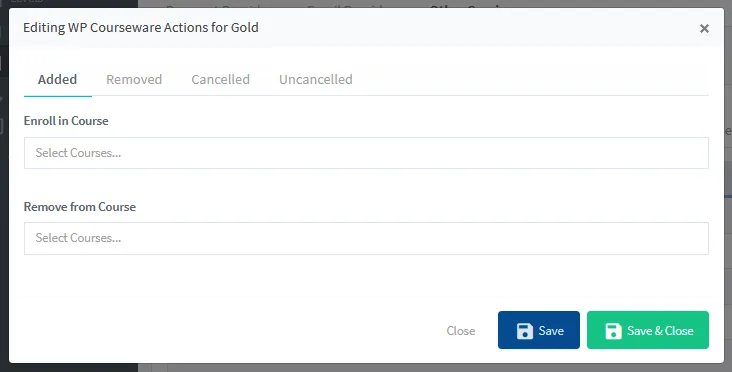Click the disk icon on Save & Close
Screen dimensions: 732x372
pos(613,331)
